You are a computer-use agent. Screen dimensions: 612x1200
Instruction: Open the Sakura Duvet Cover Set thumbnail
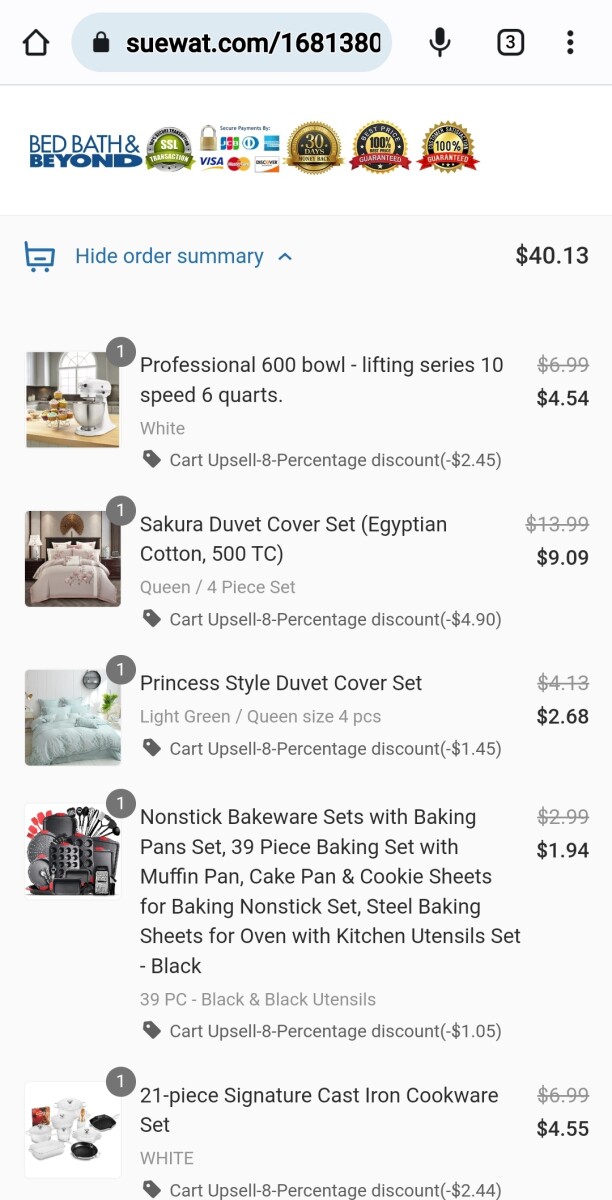tap(72, 558)
